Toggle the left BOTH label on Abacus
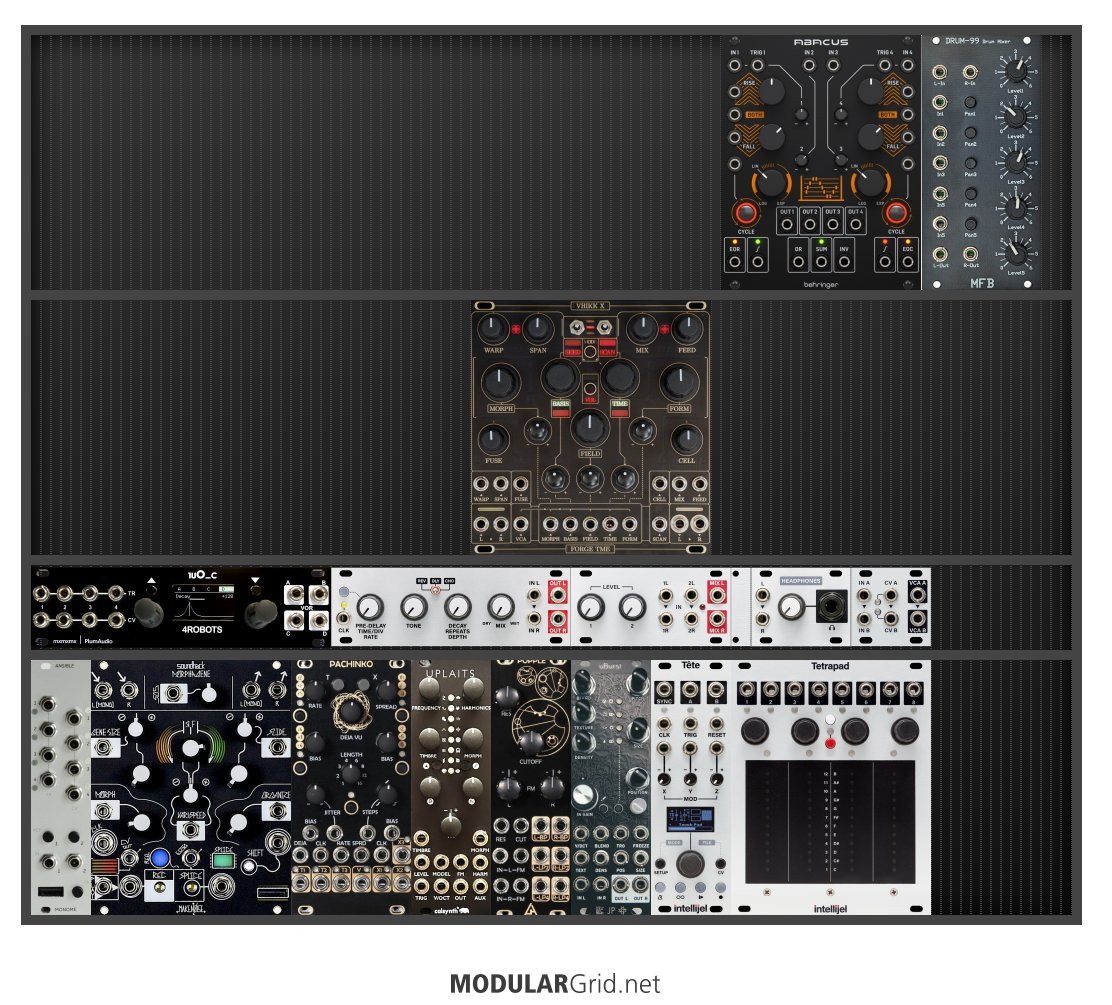Screen dimensions: 1112x1005 (755, 114)
